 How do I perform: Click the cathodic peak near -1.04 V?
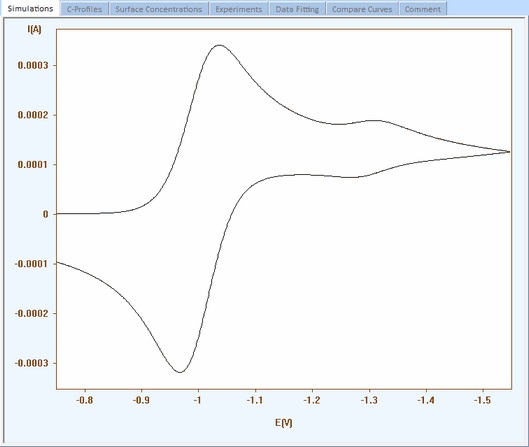pyautogui.click(x=219, y=45)
